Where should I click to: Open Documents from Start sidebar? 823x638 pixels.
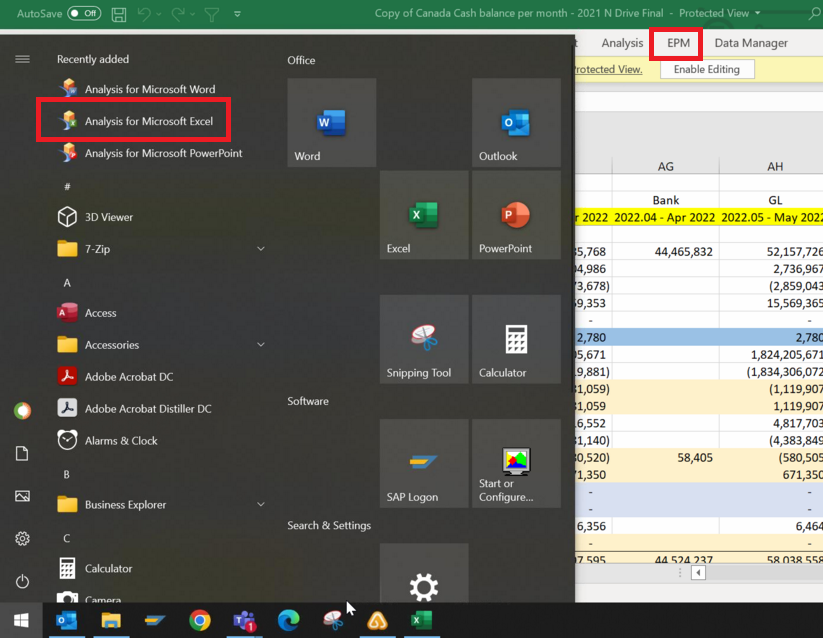pyautogui.click(x=22, y=453)
